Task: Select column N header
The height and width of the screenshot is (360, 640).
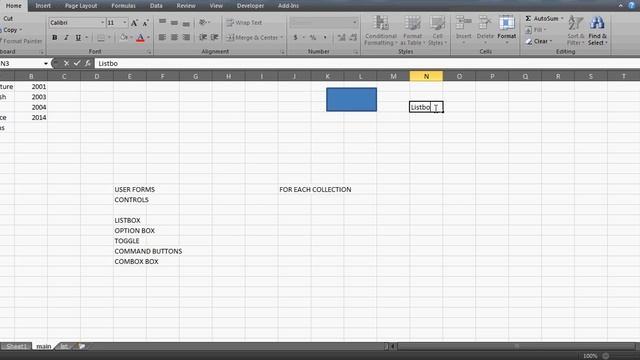Action: coord(426,76)
